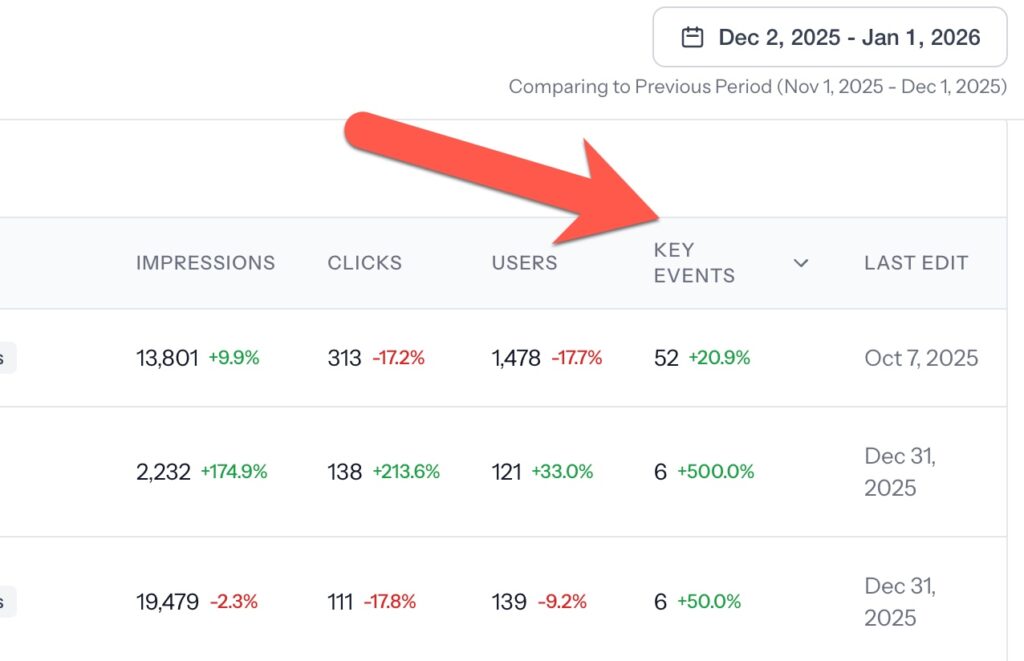
Task: Click the 52 key events value
Action: (x=666, y=358)
